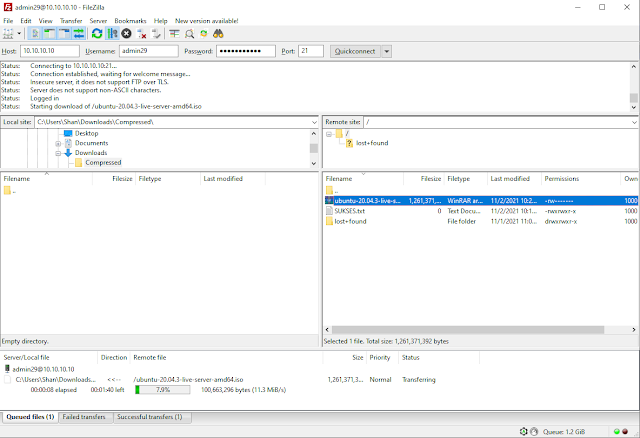The width and height of the screenshot is (640, 438).
Task: Click the remote root folder icon
Action: 339,133
